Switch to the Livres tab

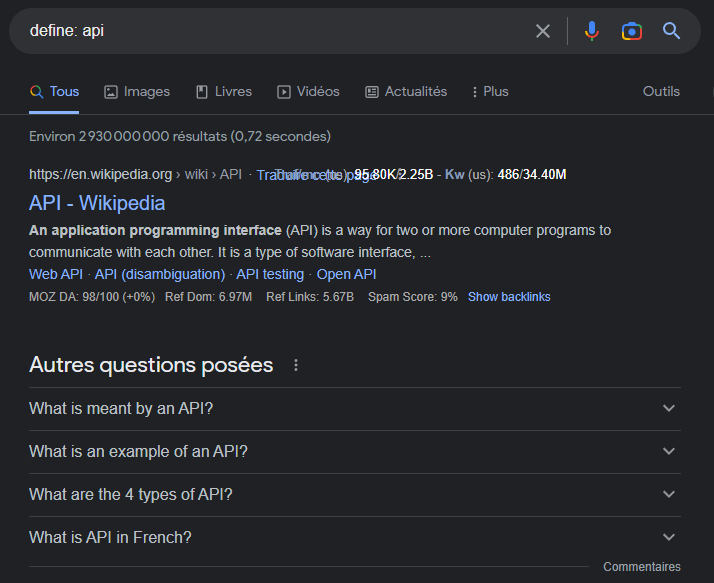pyautogui.click(x=224, y=92)
